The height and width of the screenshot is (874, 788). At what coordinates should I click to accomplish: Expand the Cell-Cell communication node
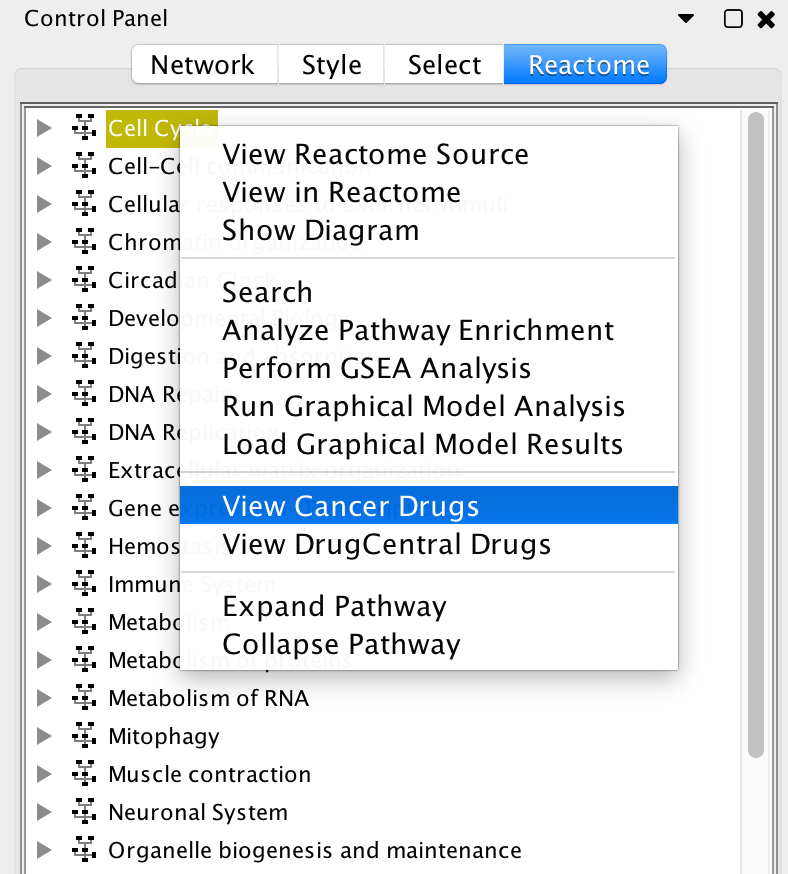pos(44,166)
